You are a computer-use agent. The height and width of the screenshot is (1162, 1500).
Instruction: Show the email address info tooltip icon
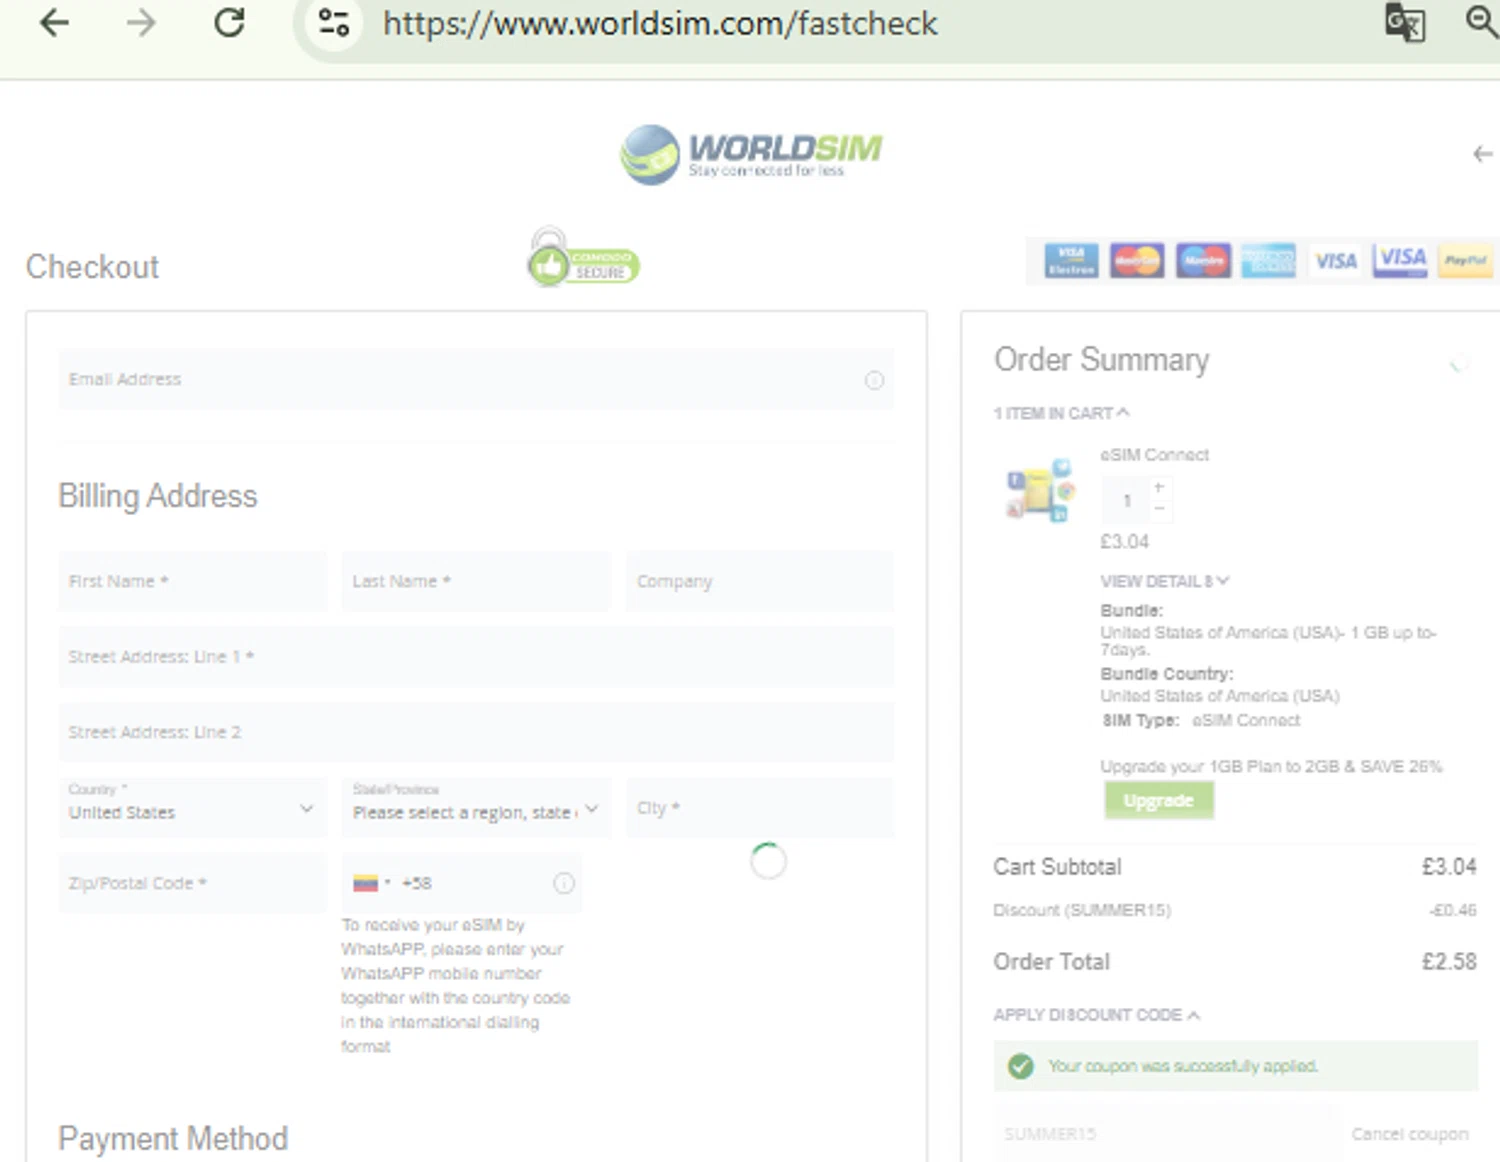click(874, 380)
